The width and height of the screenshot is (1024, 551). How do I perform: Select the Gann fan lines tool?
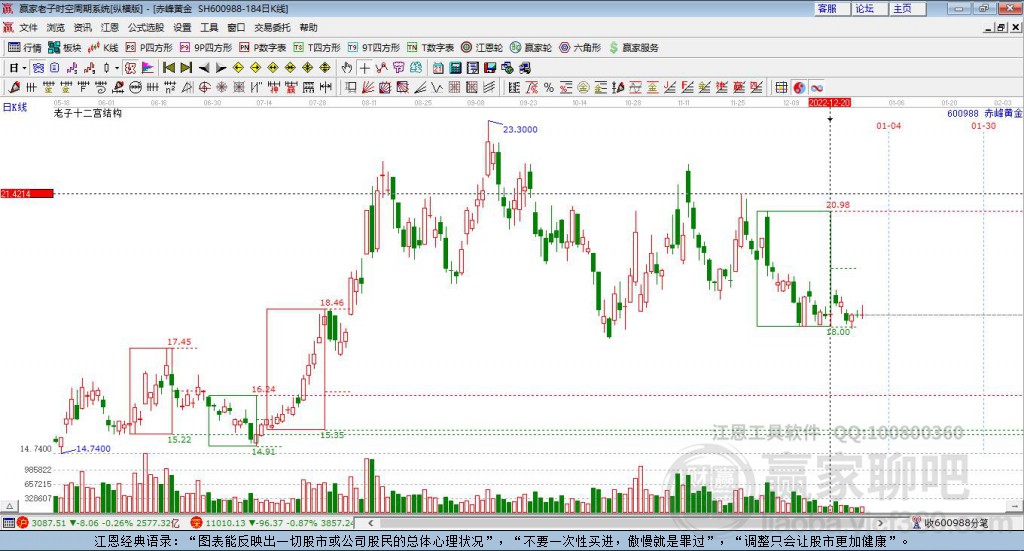point(368,87)
